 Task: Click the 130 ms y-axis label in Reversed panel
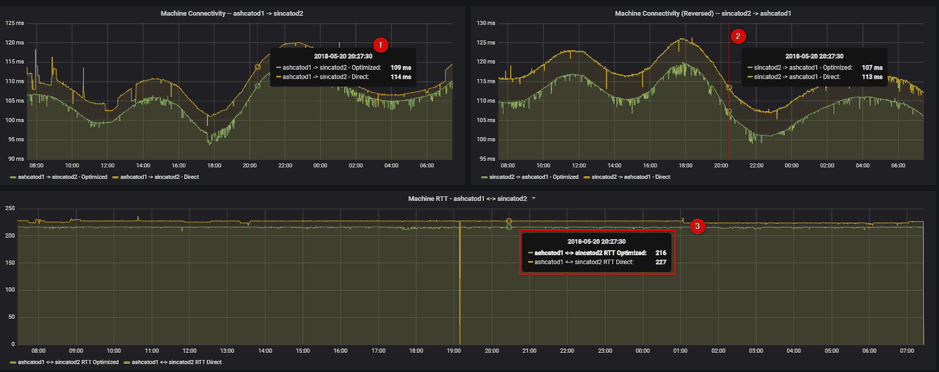tap(487, 23)
